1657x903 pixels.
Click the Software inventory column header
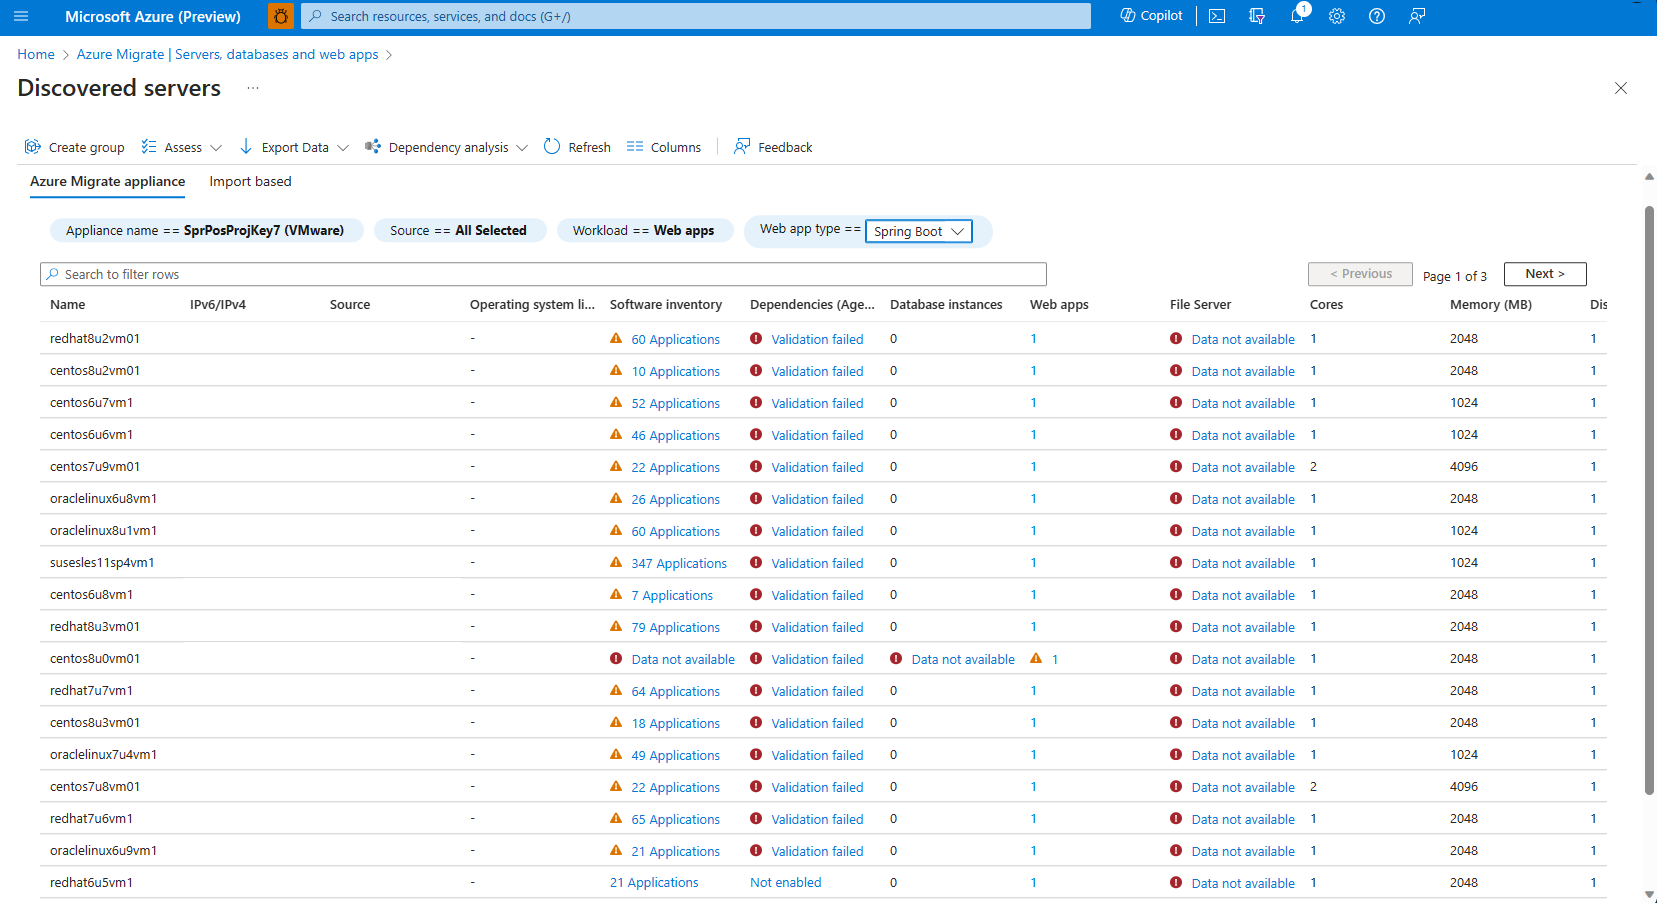point(666,304)
